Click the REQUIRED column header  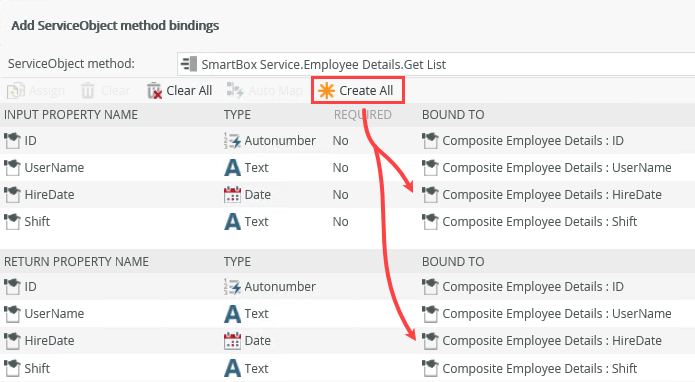[x=363, y=115]
